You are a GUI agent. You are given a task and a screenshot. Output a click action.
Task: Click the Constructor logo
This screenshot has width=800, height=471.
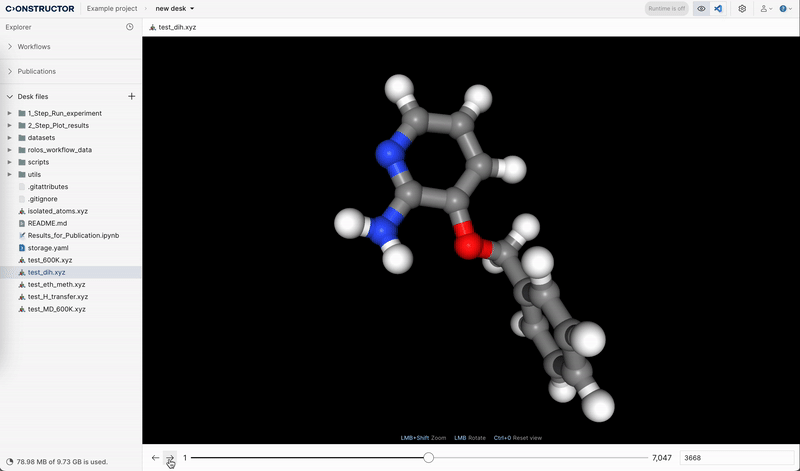pyautogui.click(x=40, y=8)
